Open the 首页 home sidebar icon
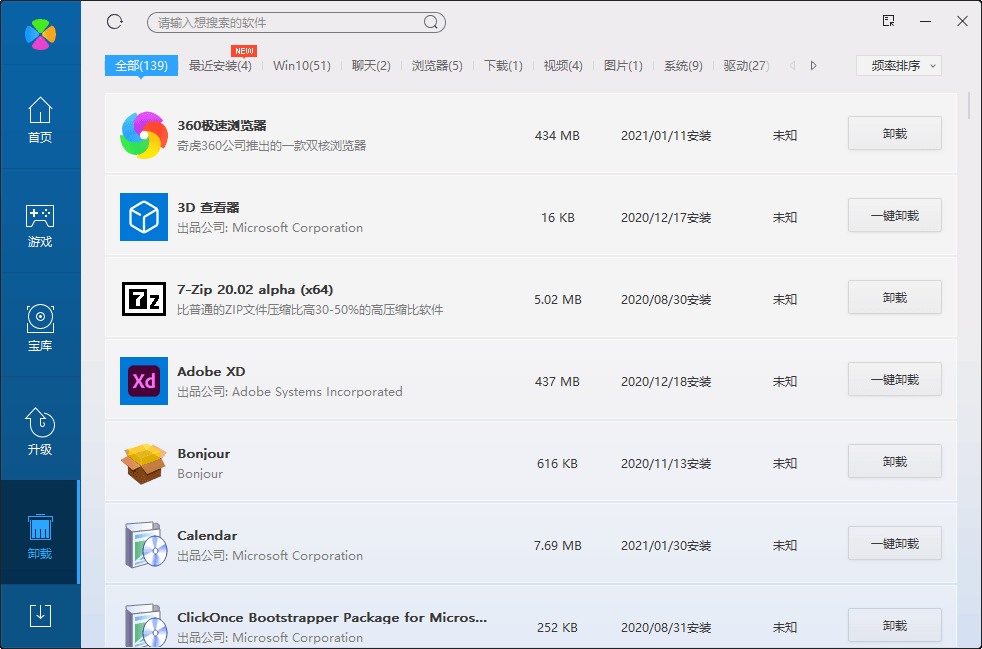The height and width of the screenshot is (649, 982). point(40,120)
